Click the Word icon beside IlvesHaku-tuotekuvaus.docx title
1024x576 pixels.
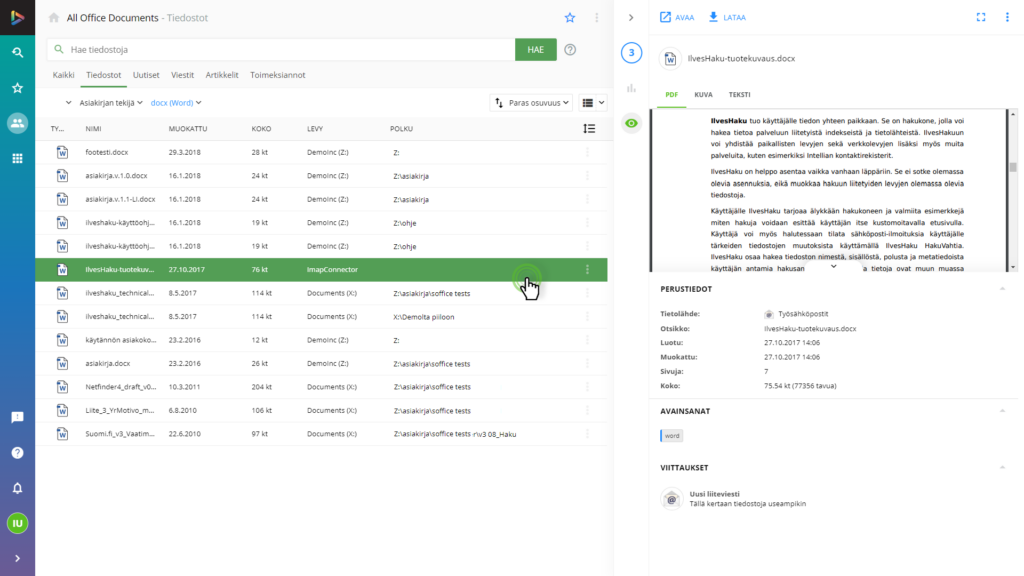[x=670, y=59]
